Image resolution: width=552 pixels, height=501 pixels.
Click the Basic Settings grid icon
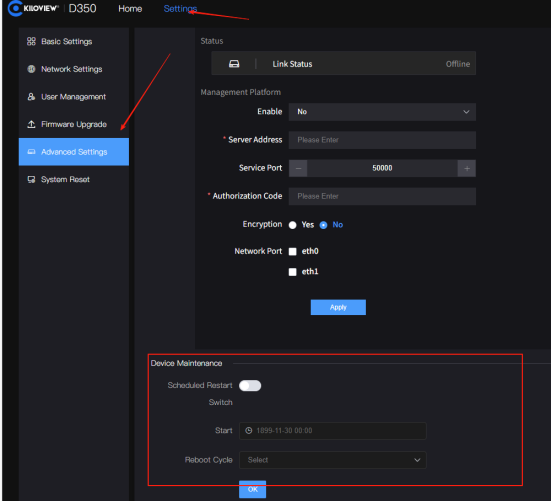tap(31, 42)
